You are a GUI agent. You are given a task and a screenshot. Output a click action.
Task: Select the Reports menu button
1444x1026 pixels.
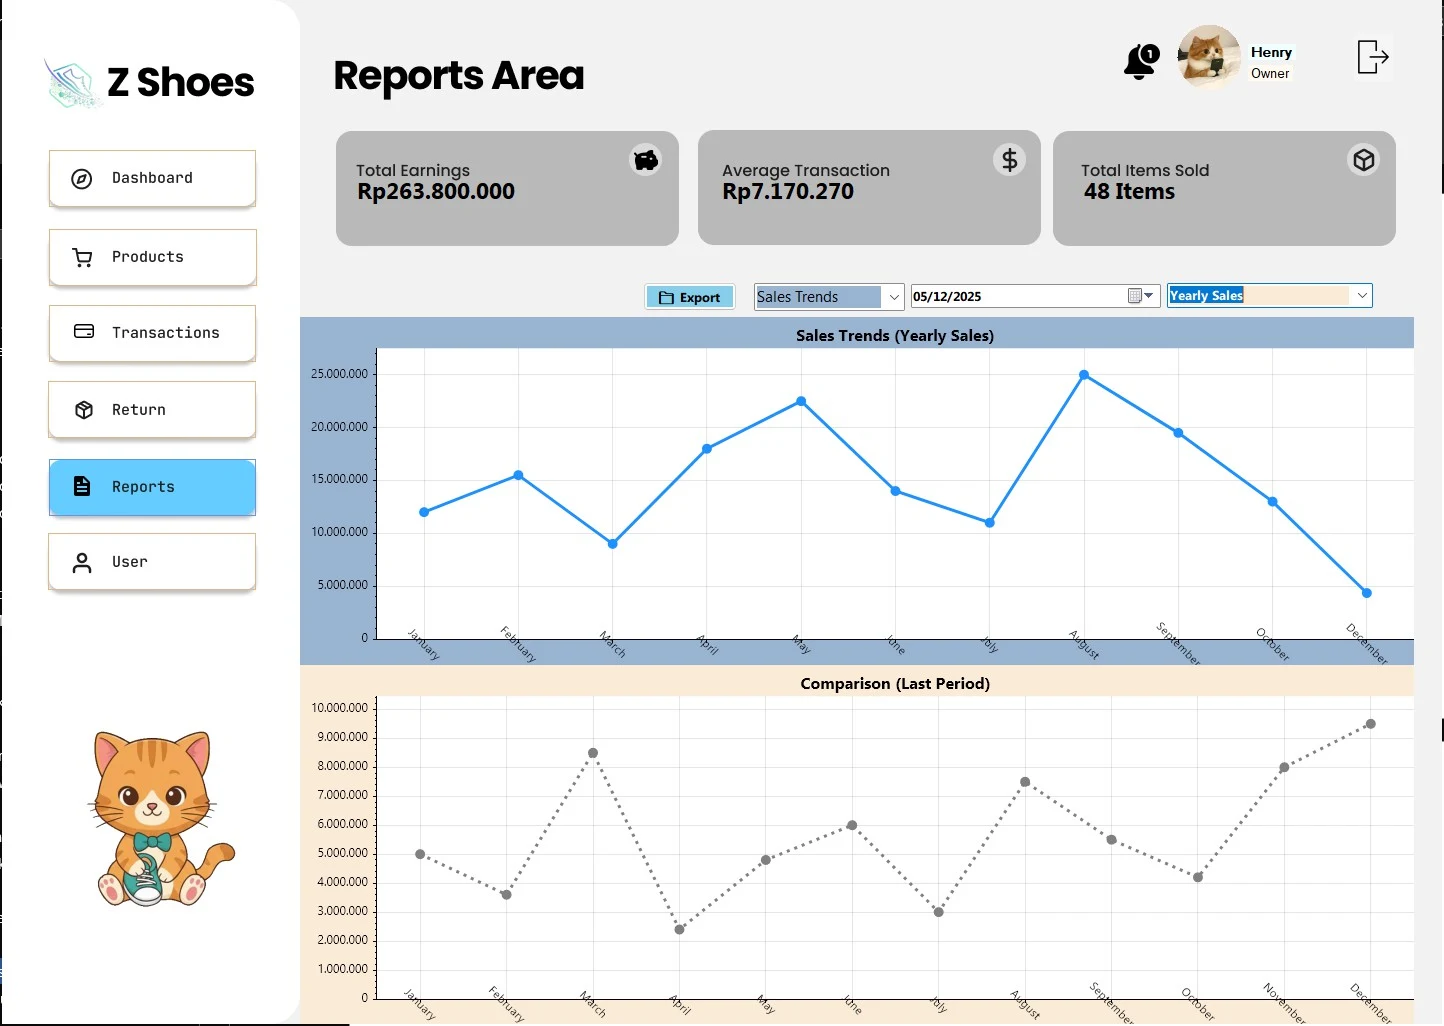(x=152, y=487)
